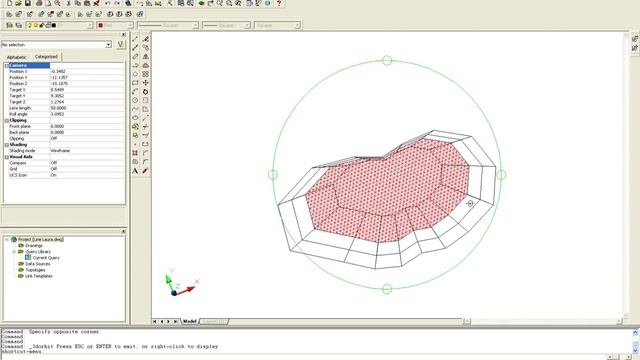
Task: Select the Arc draw tool
Action: click(136, 91)
